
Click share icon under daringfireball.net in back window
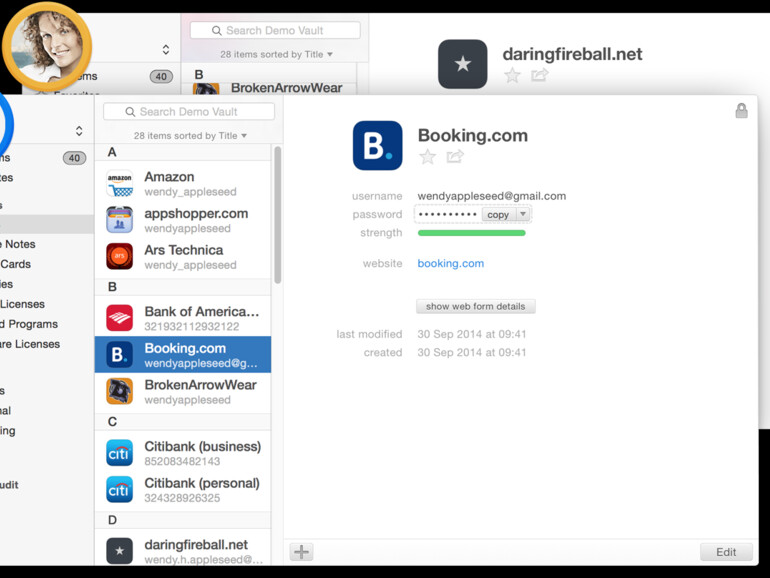click(539, 75)
